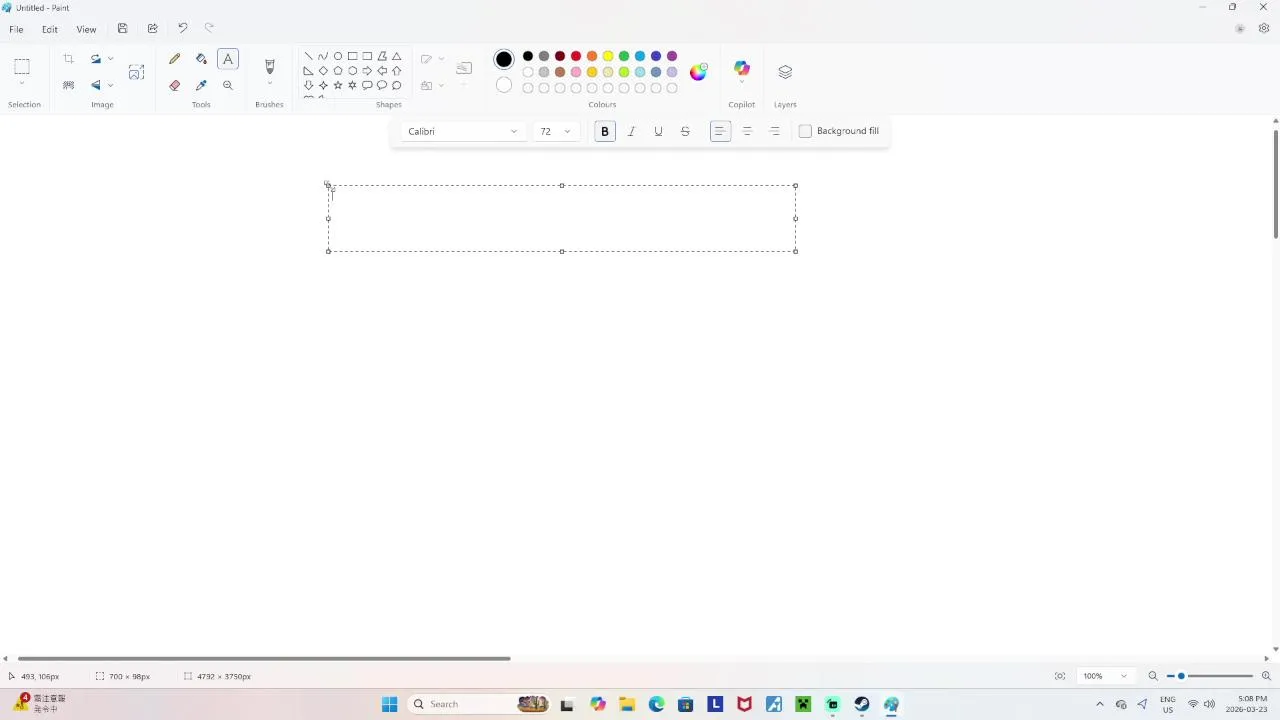Select the Colour picker eyedropper tool
This screenshot has width=1280, height=720.
[201, 85]
